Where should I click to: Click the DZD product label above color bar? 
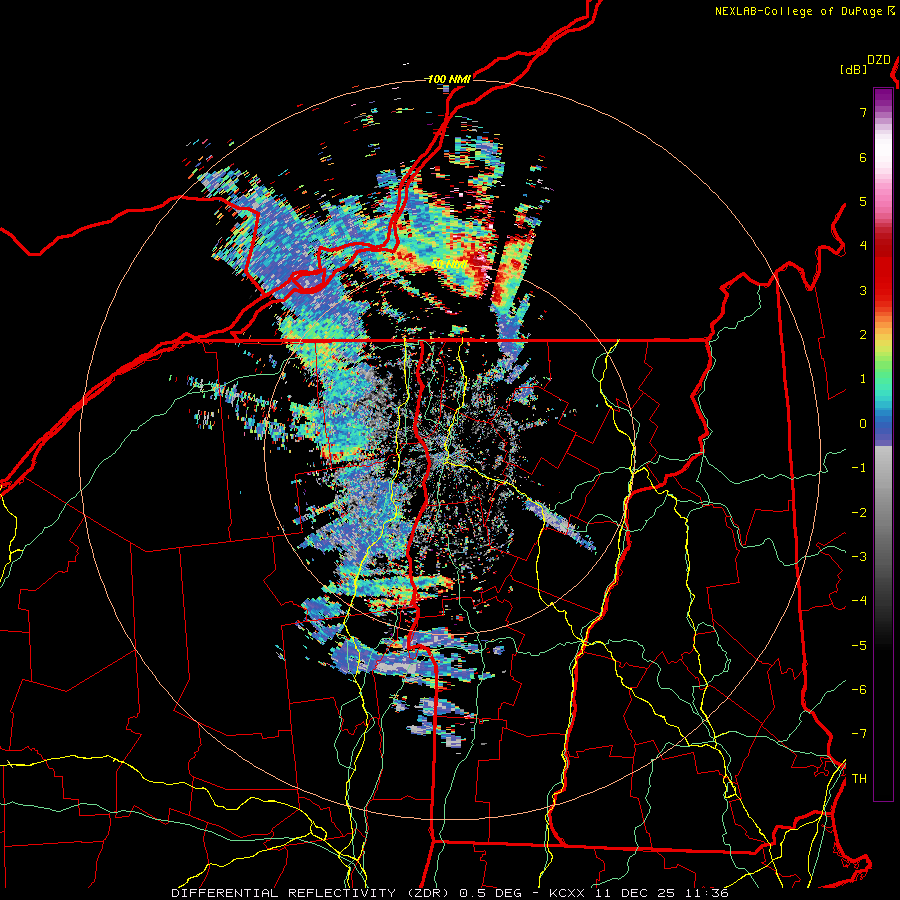pyautogui.click(x=879, y=60)
